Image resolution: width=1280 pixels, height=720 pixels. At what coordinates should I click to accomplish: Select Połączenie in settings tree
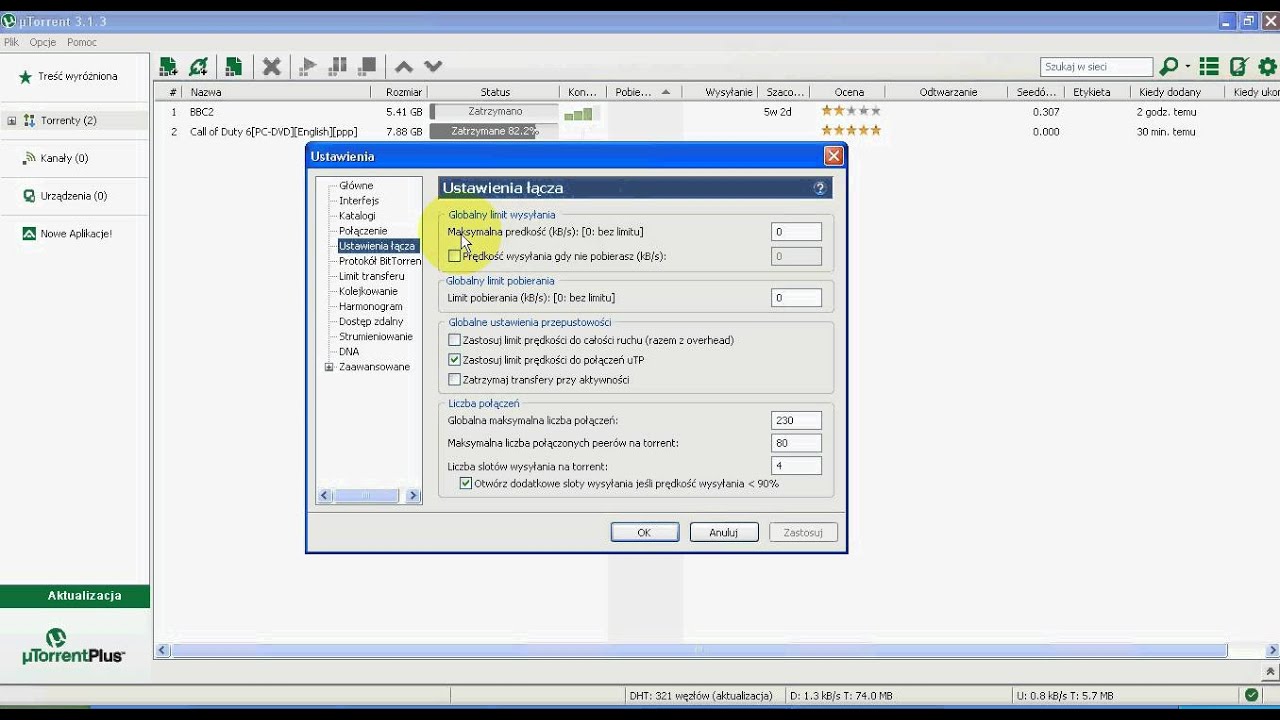tap(363, 231)
